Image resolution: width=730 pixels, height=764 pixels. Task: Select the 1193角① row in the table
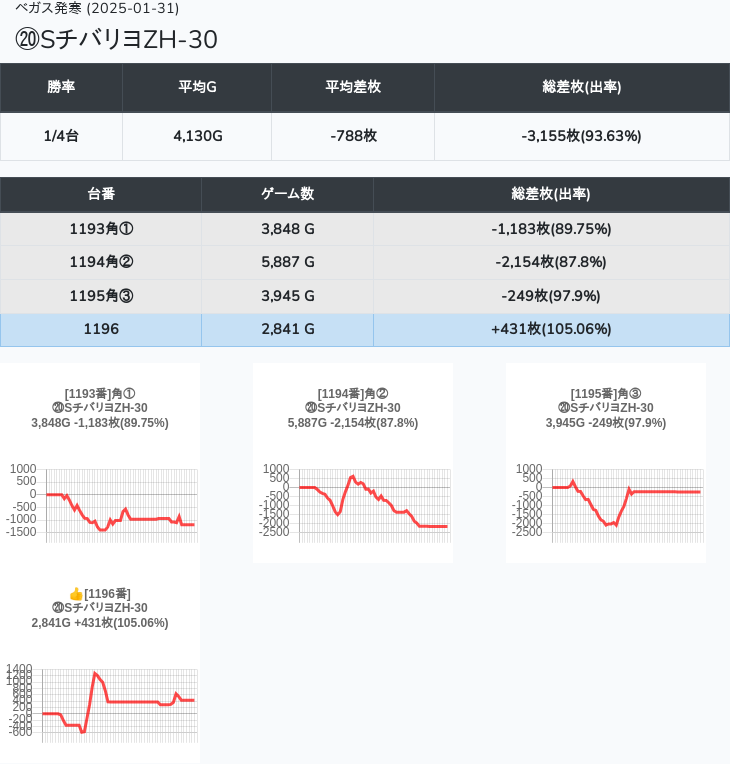pyautogui.click(x=101, y=229)
